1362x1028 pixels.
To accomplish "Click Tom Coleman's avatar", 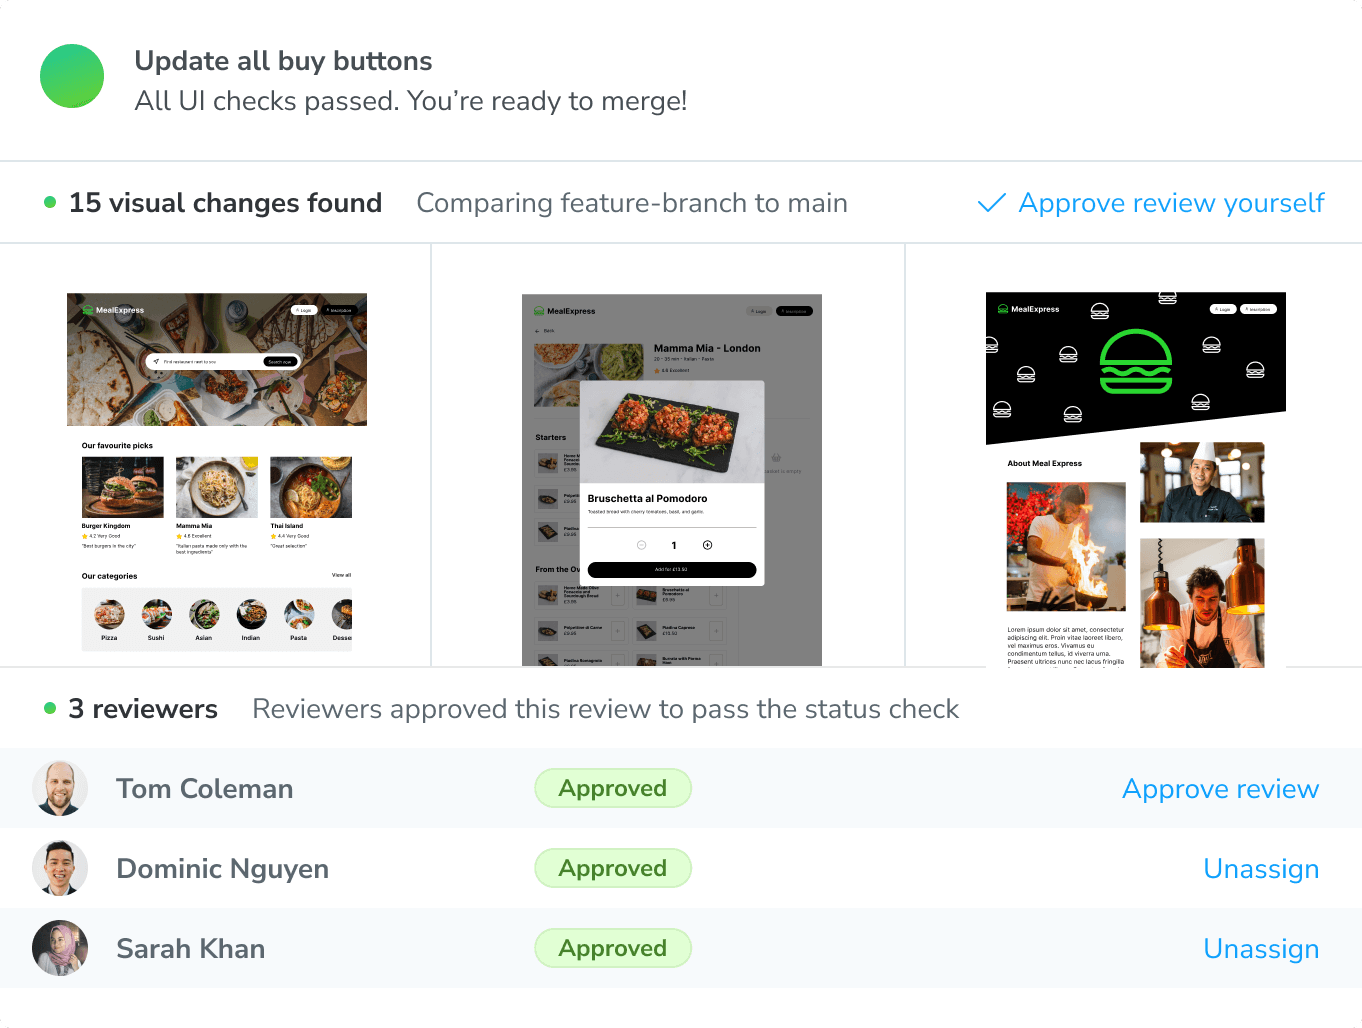I will pos(60,788).
